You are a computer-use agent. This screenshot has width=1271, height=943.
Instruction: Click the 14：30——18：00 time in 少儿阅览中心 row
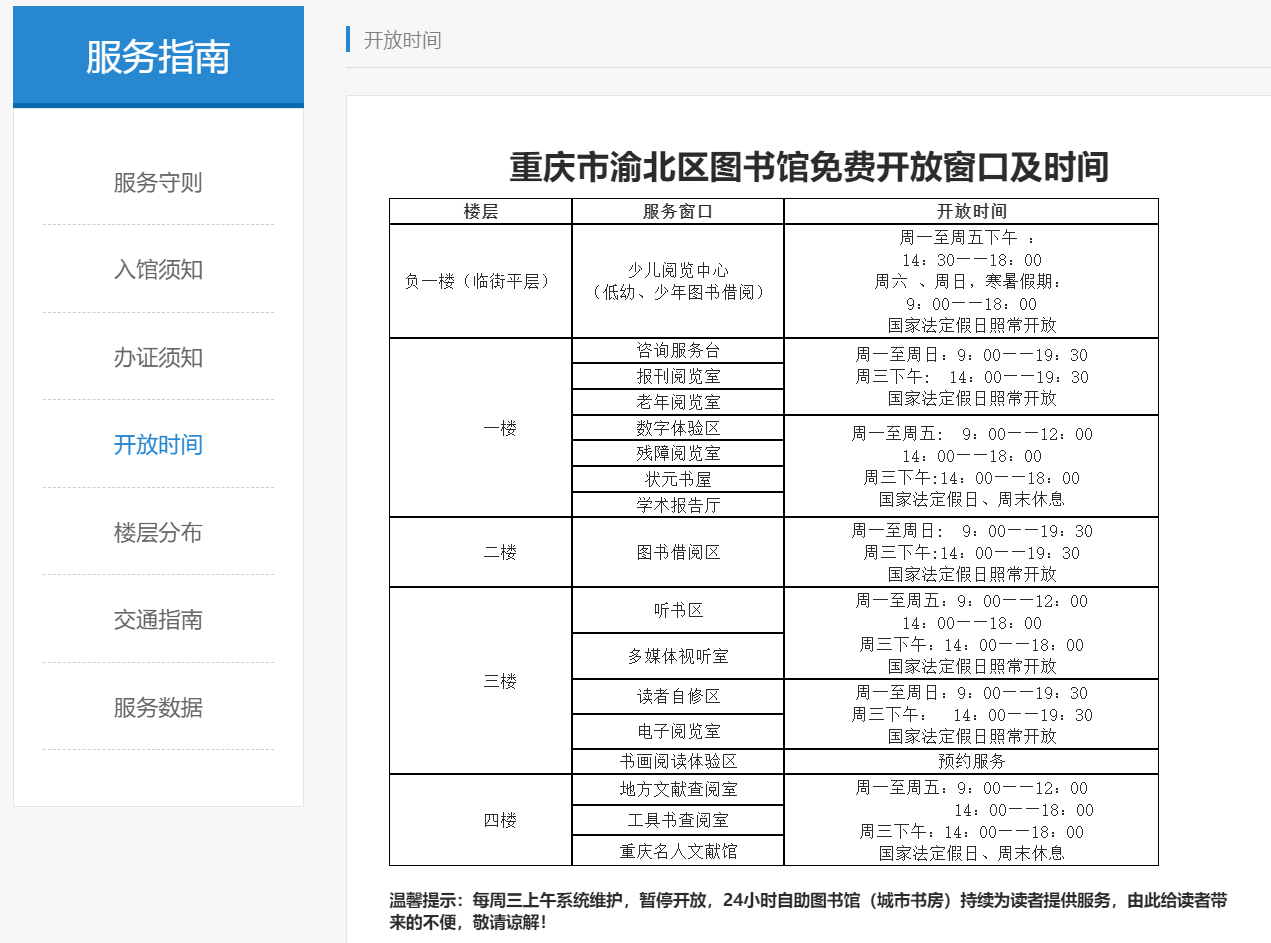pyautogui.click(x=971, y=260)
